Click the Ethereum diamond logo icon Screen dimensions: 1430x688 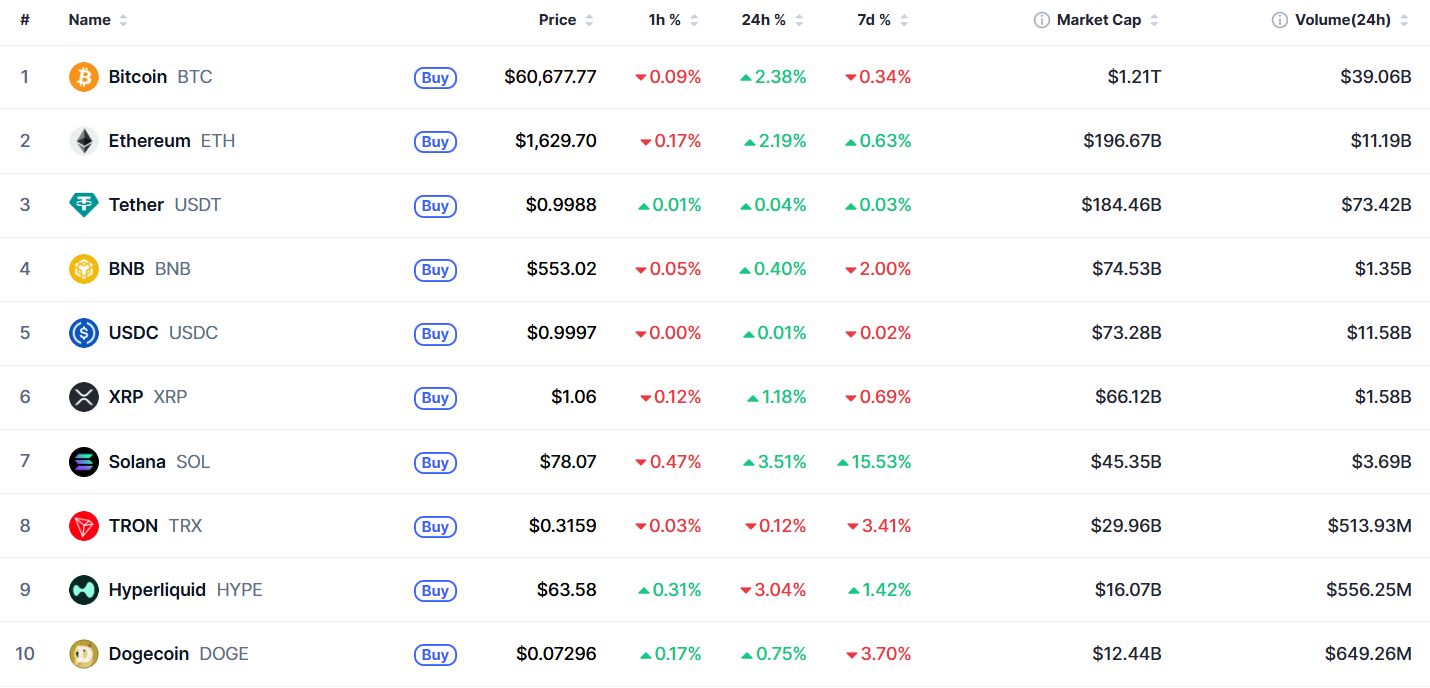(x=84, y=141)
